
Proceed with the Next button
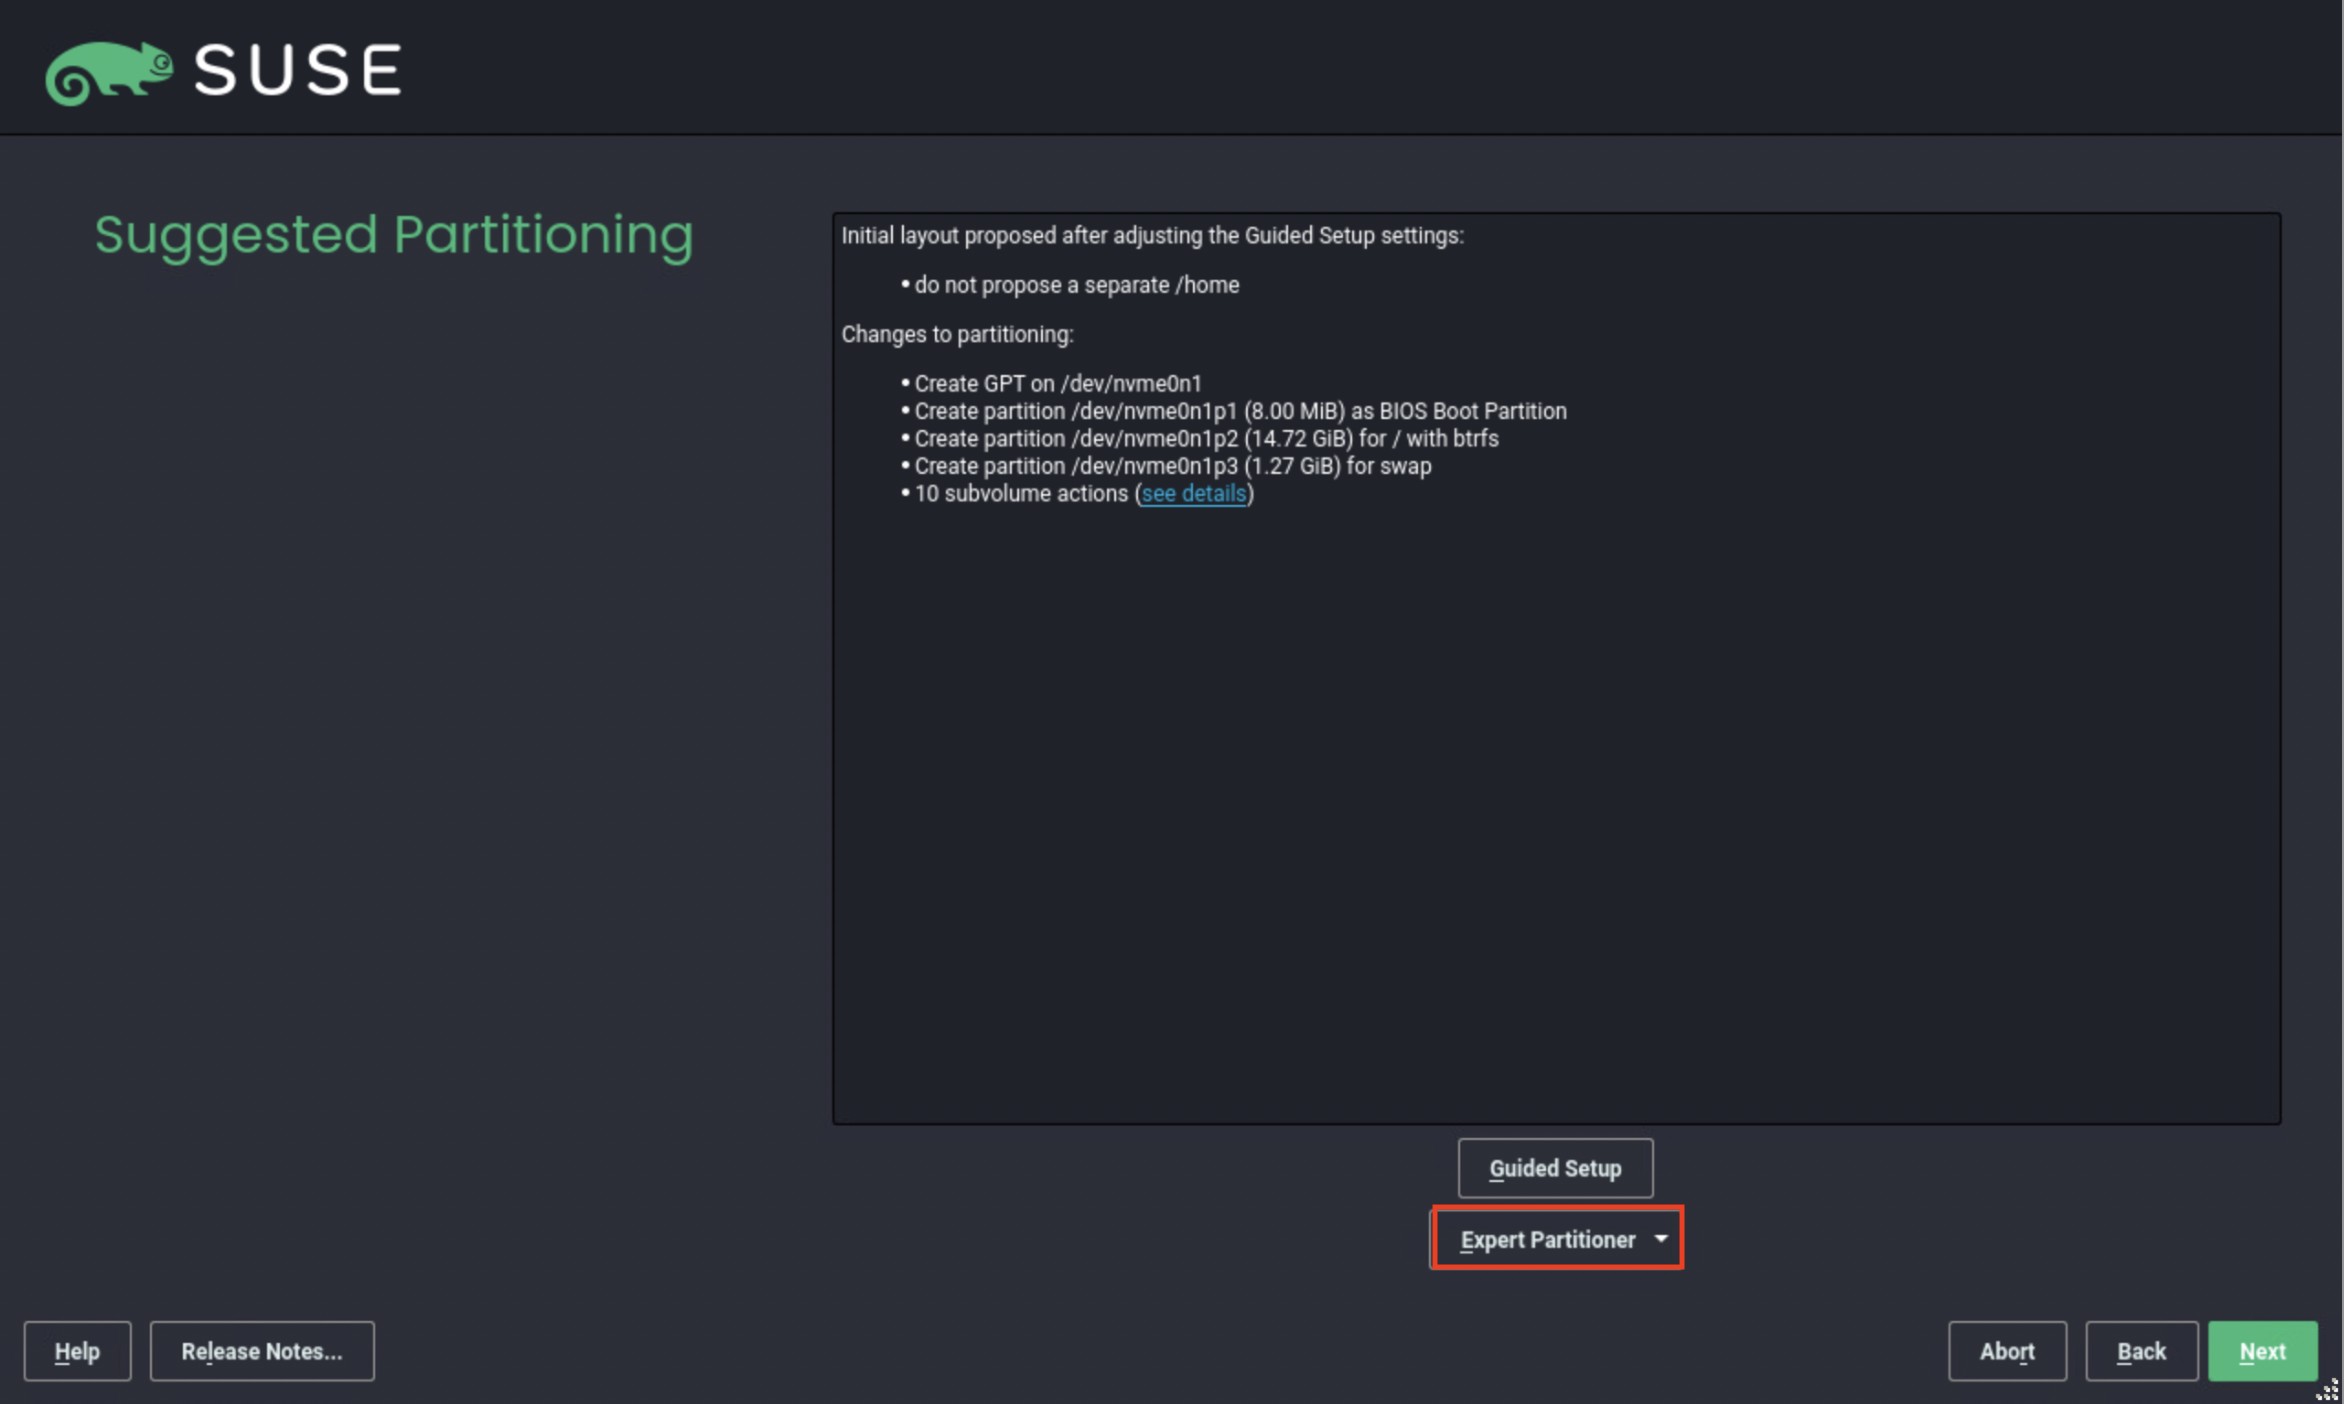pyautogui.click(x=2262, y=1352)
